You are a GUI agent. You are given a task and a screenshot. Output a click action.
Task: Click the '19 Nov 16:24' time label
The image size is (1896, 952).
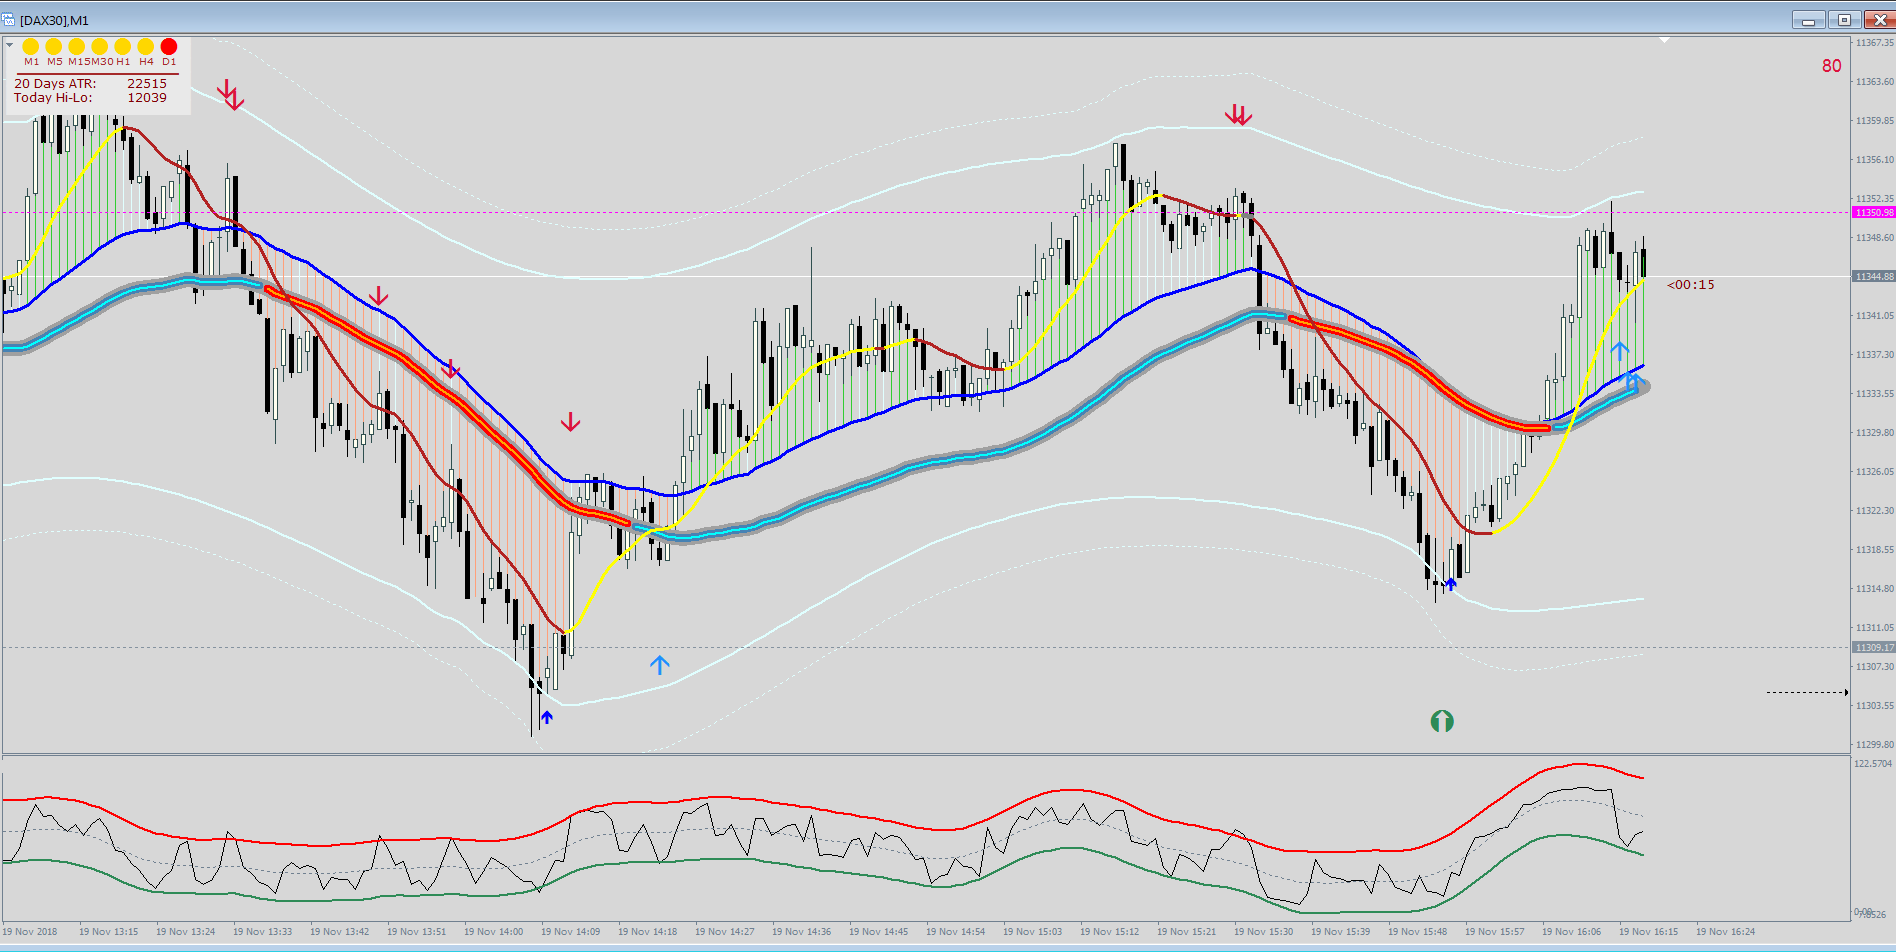(x=1726, y=932)
